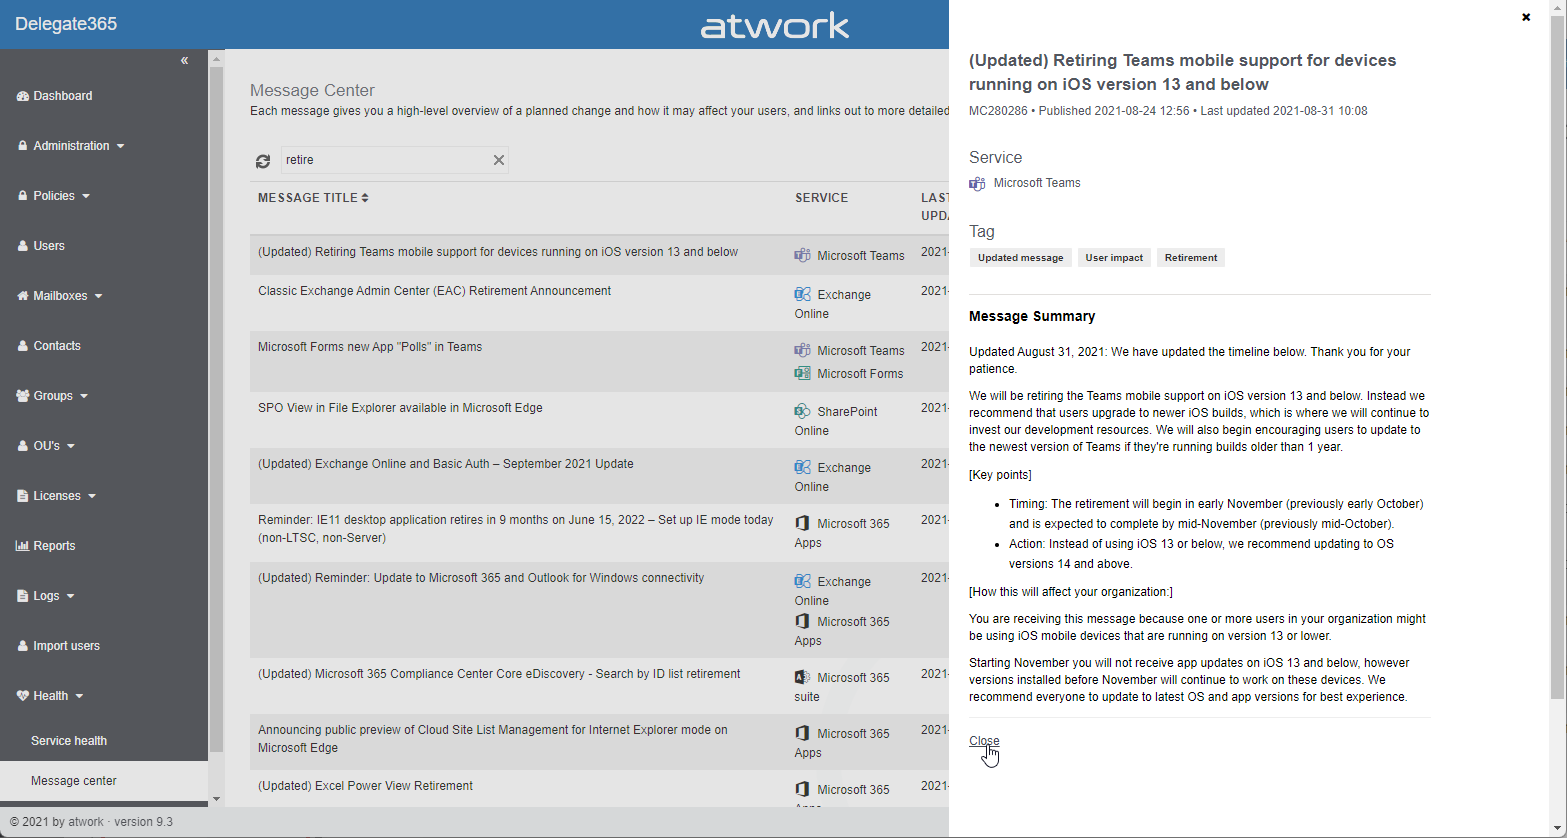Click the sidebar scroll-down arrow
The width and height of the screenshot is (1567, 838).
[x=216, y=799]
